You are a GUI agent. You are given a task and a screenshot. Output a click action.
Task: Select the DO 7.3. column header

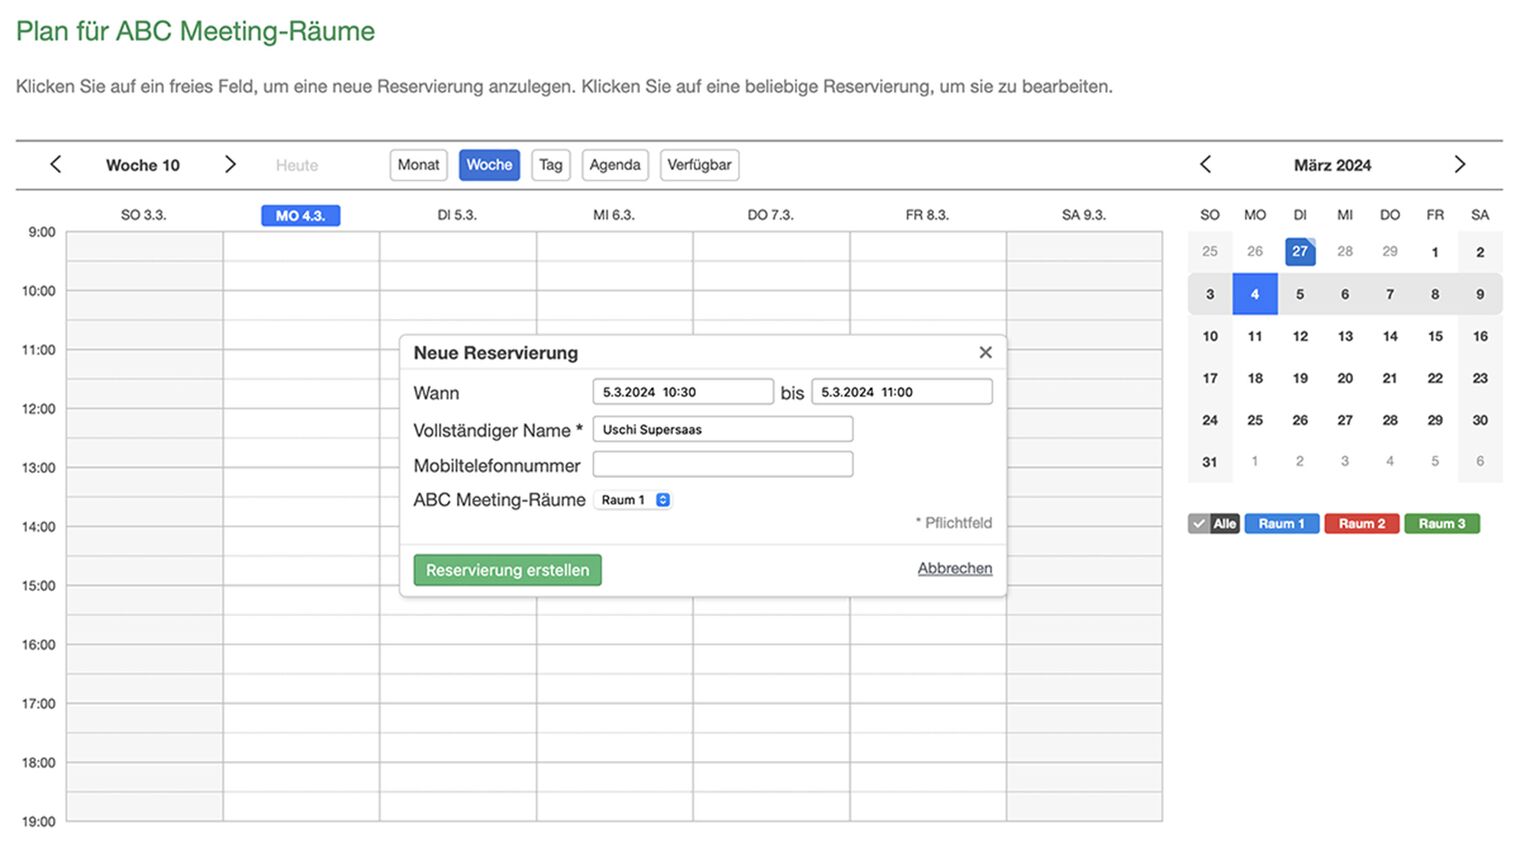[770, 215]
